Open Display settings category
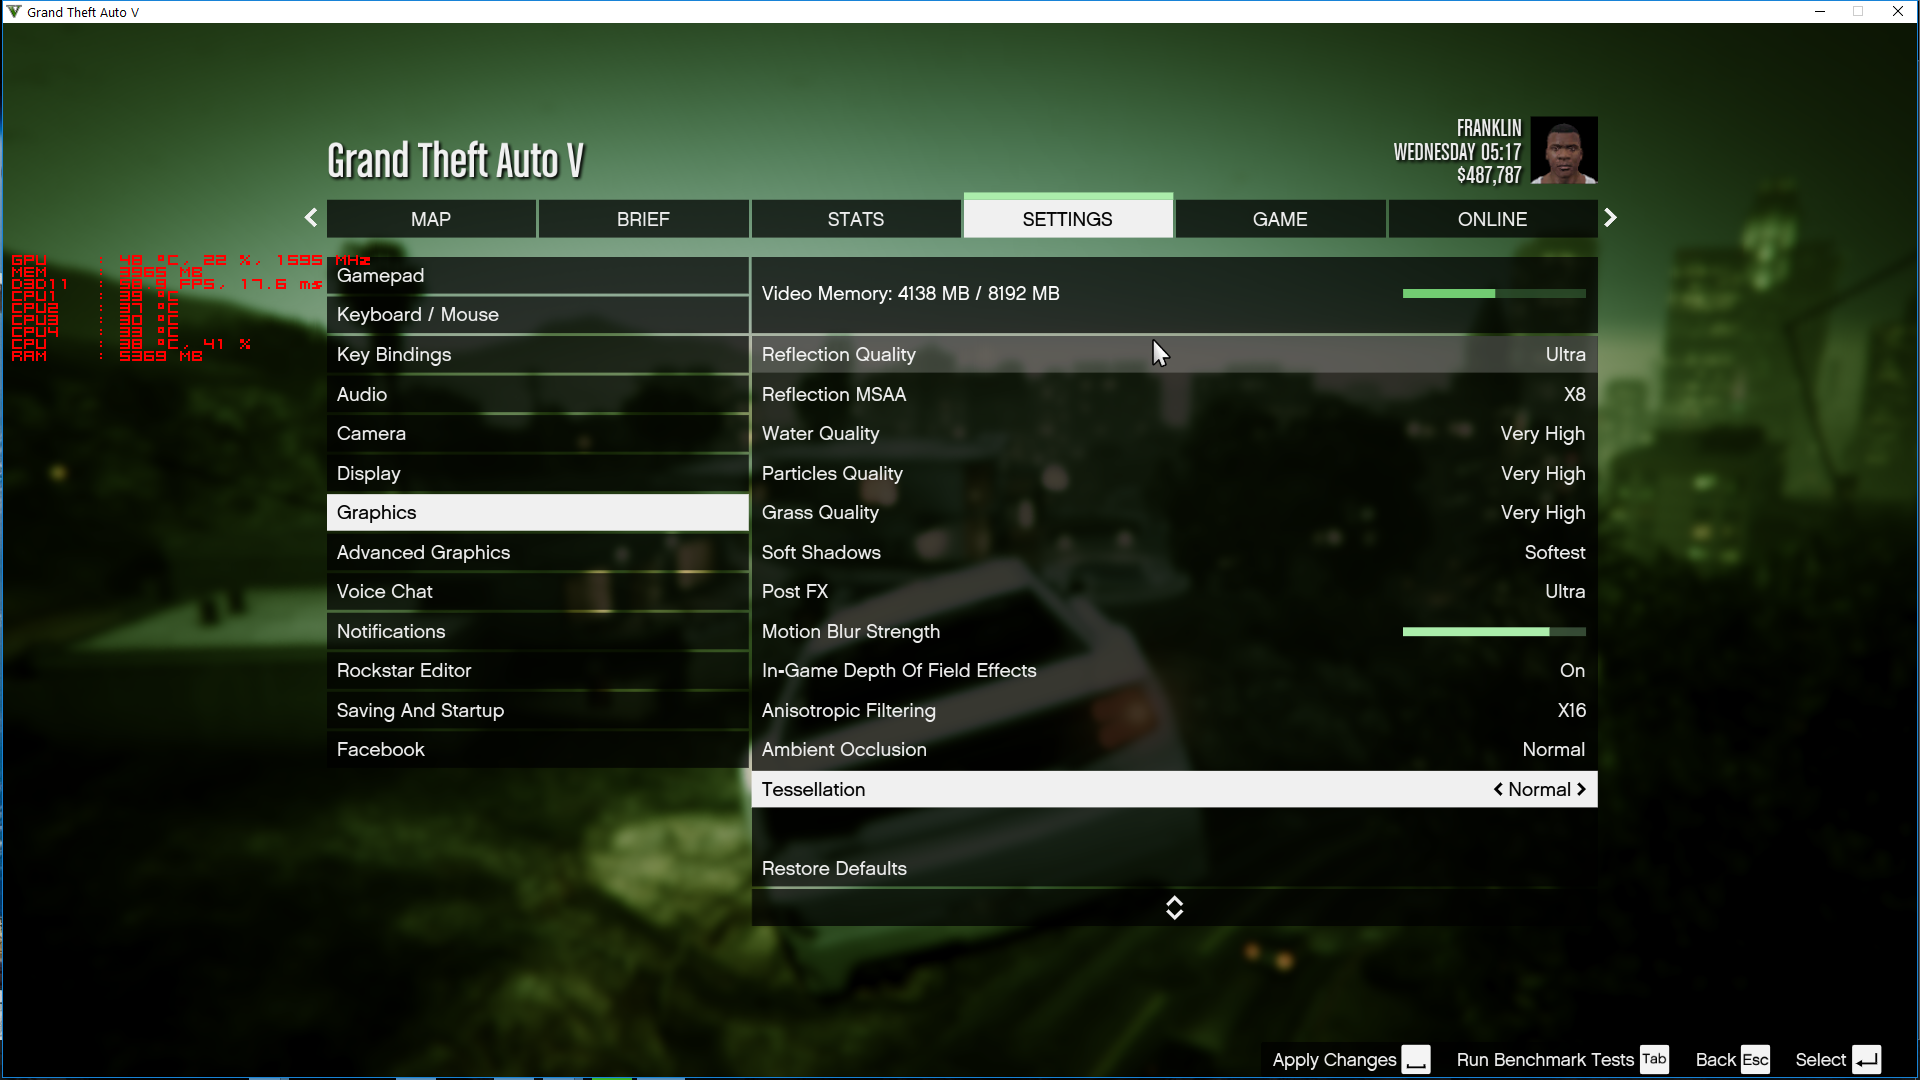The width and height of the screenshot is (1920, 1080). click(538, 473)
